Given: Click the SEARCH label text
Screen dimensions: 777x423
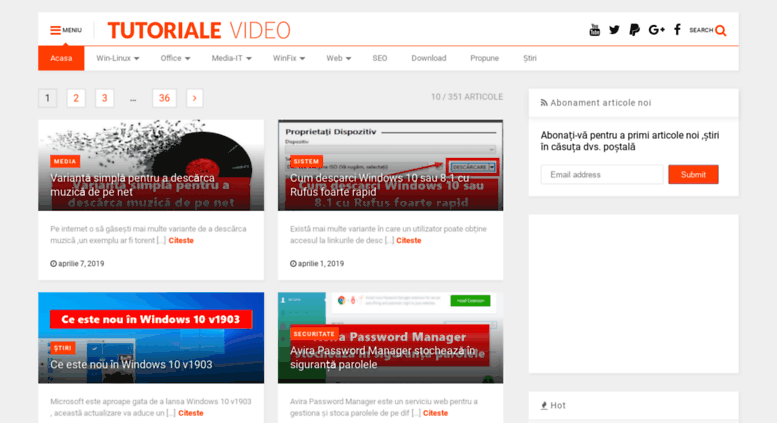Looking at the screenshot, I should pyautogui.click(x=701, y=30).
